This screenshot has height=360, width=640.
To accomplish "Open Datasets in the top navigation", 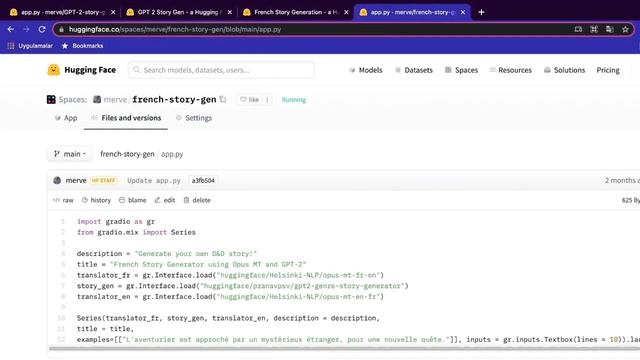I will click(414, 70).
